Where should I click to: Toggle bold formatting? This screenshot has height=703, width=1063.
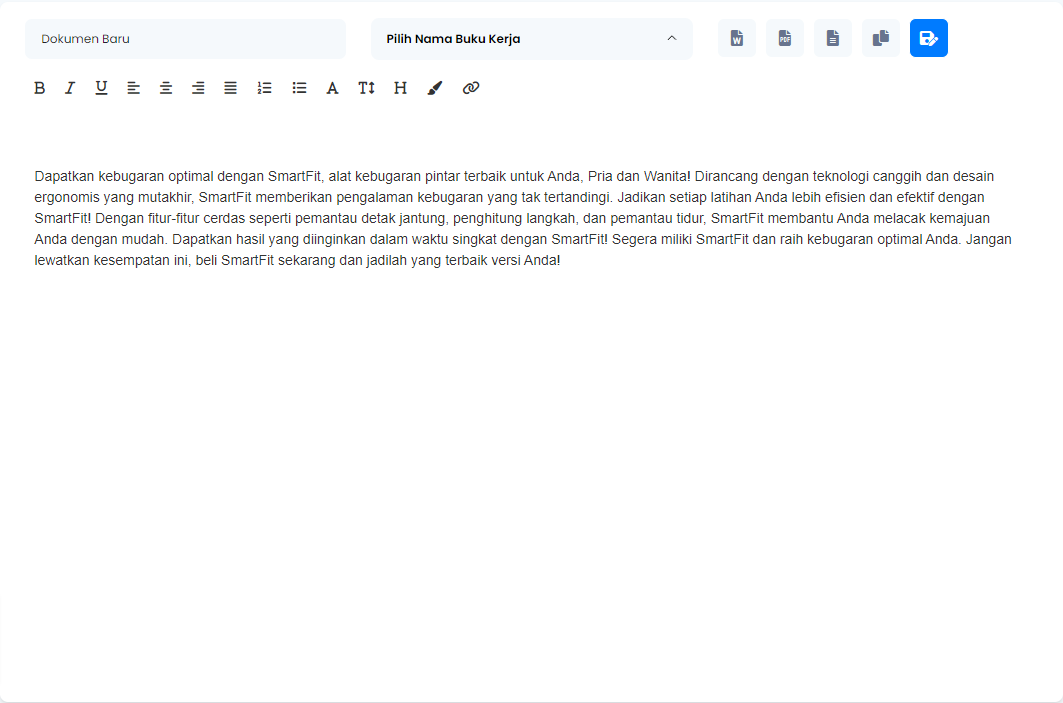pyautogui.click(x=40, y=88)
